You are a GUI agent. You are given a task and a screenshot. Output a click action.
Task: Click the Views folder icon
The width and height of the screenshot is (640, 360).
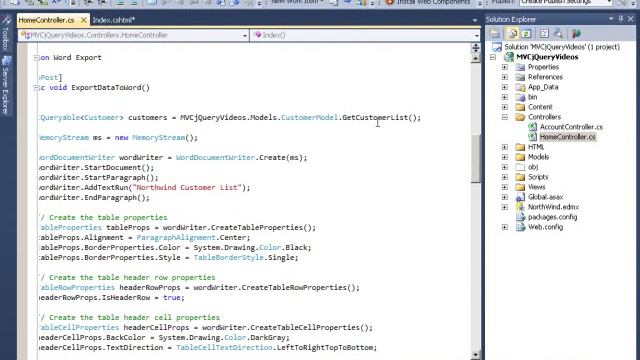point(520,187)
